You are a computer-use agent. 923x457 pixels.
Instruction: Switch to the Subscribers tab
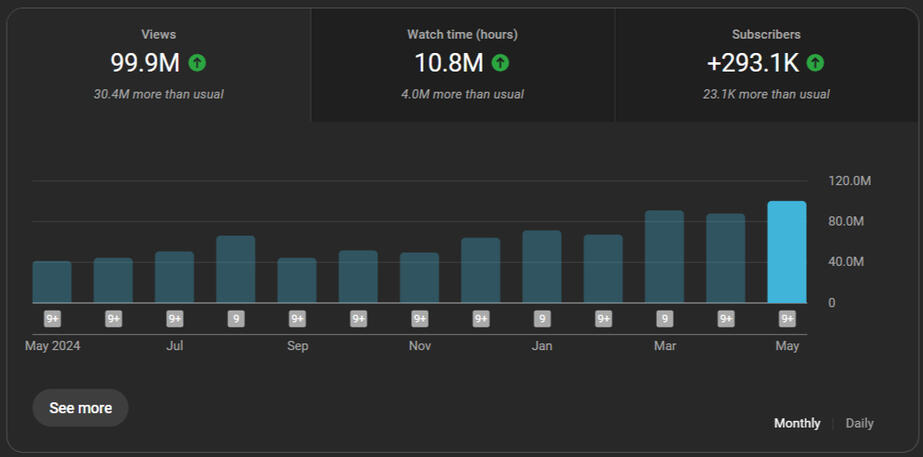pos(766,65)
